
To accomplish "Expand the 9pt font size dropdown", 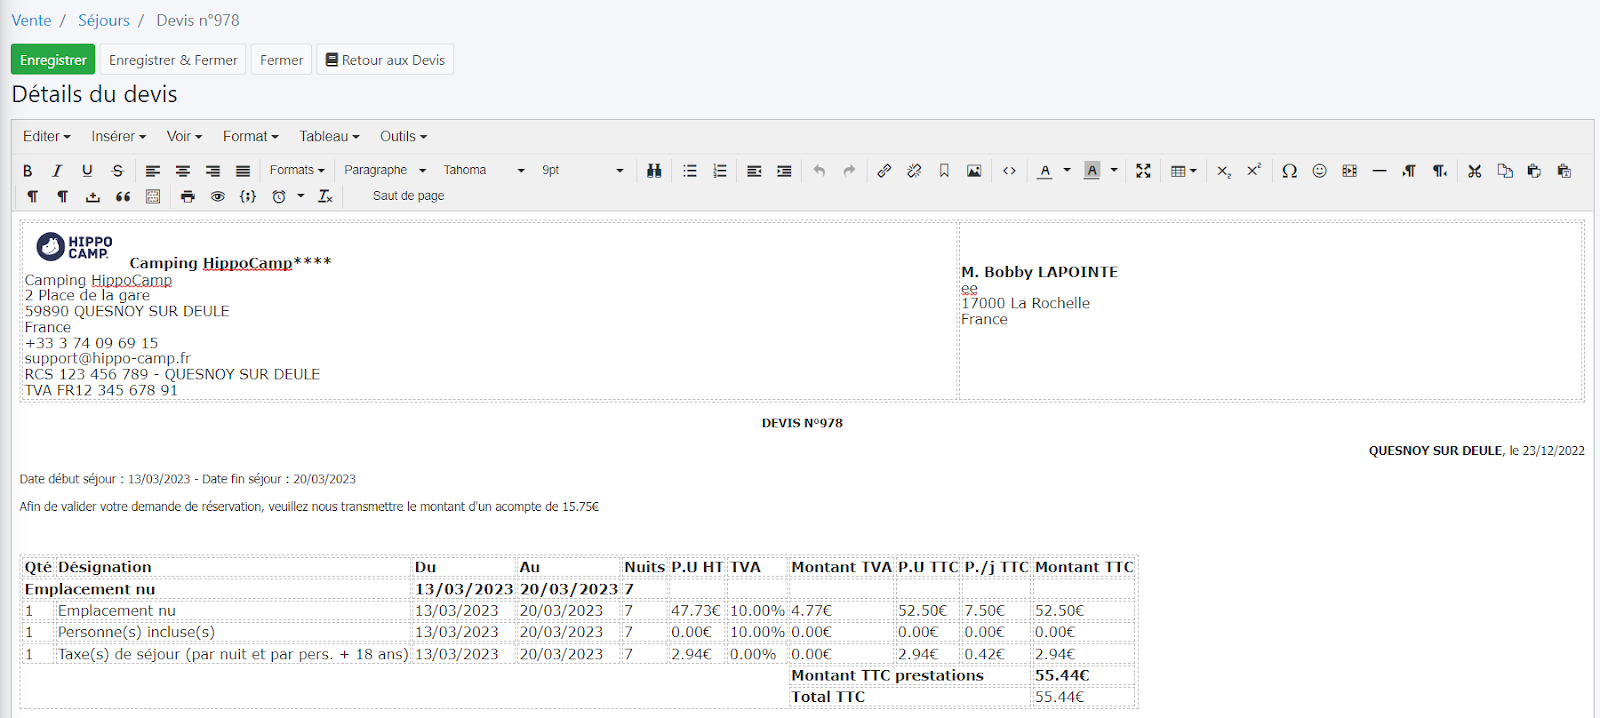I will [582, 171].
